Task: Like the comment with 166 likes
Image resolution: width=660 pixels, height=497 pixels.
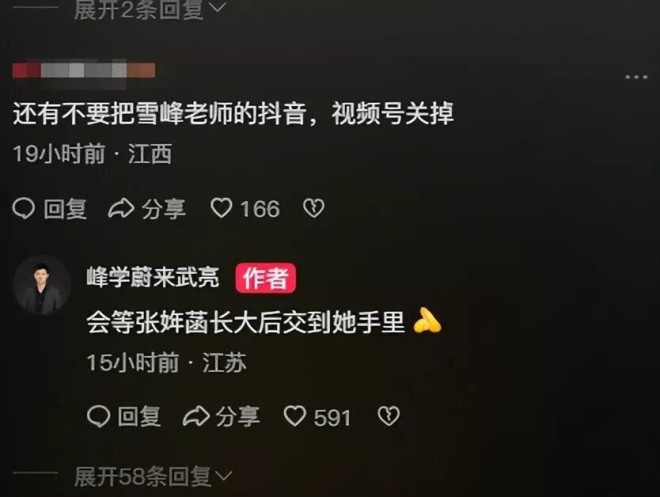Action: (x=221, y=208)
